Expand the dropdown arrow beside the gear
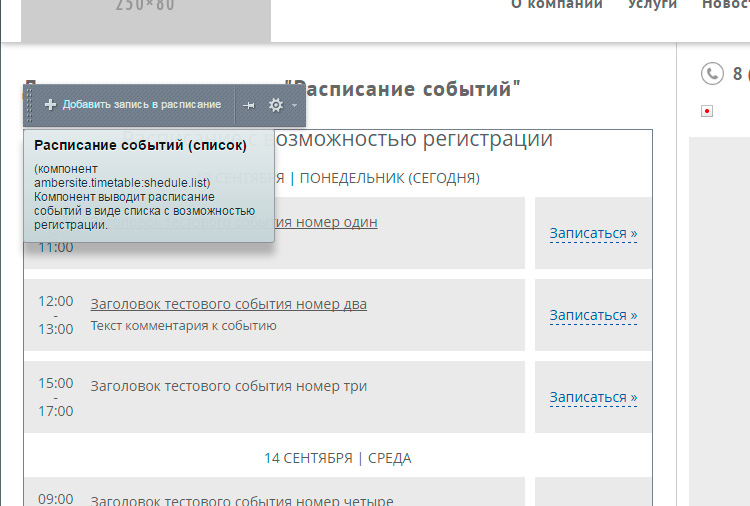Screen dimensions: 750x506 click(294, 105)
